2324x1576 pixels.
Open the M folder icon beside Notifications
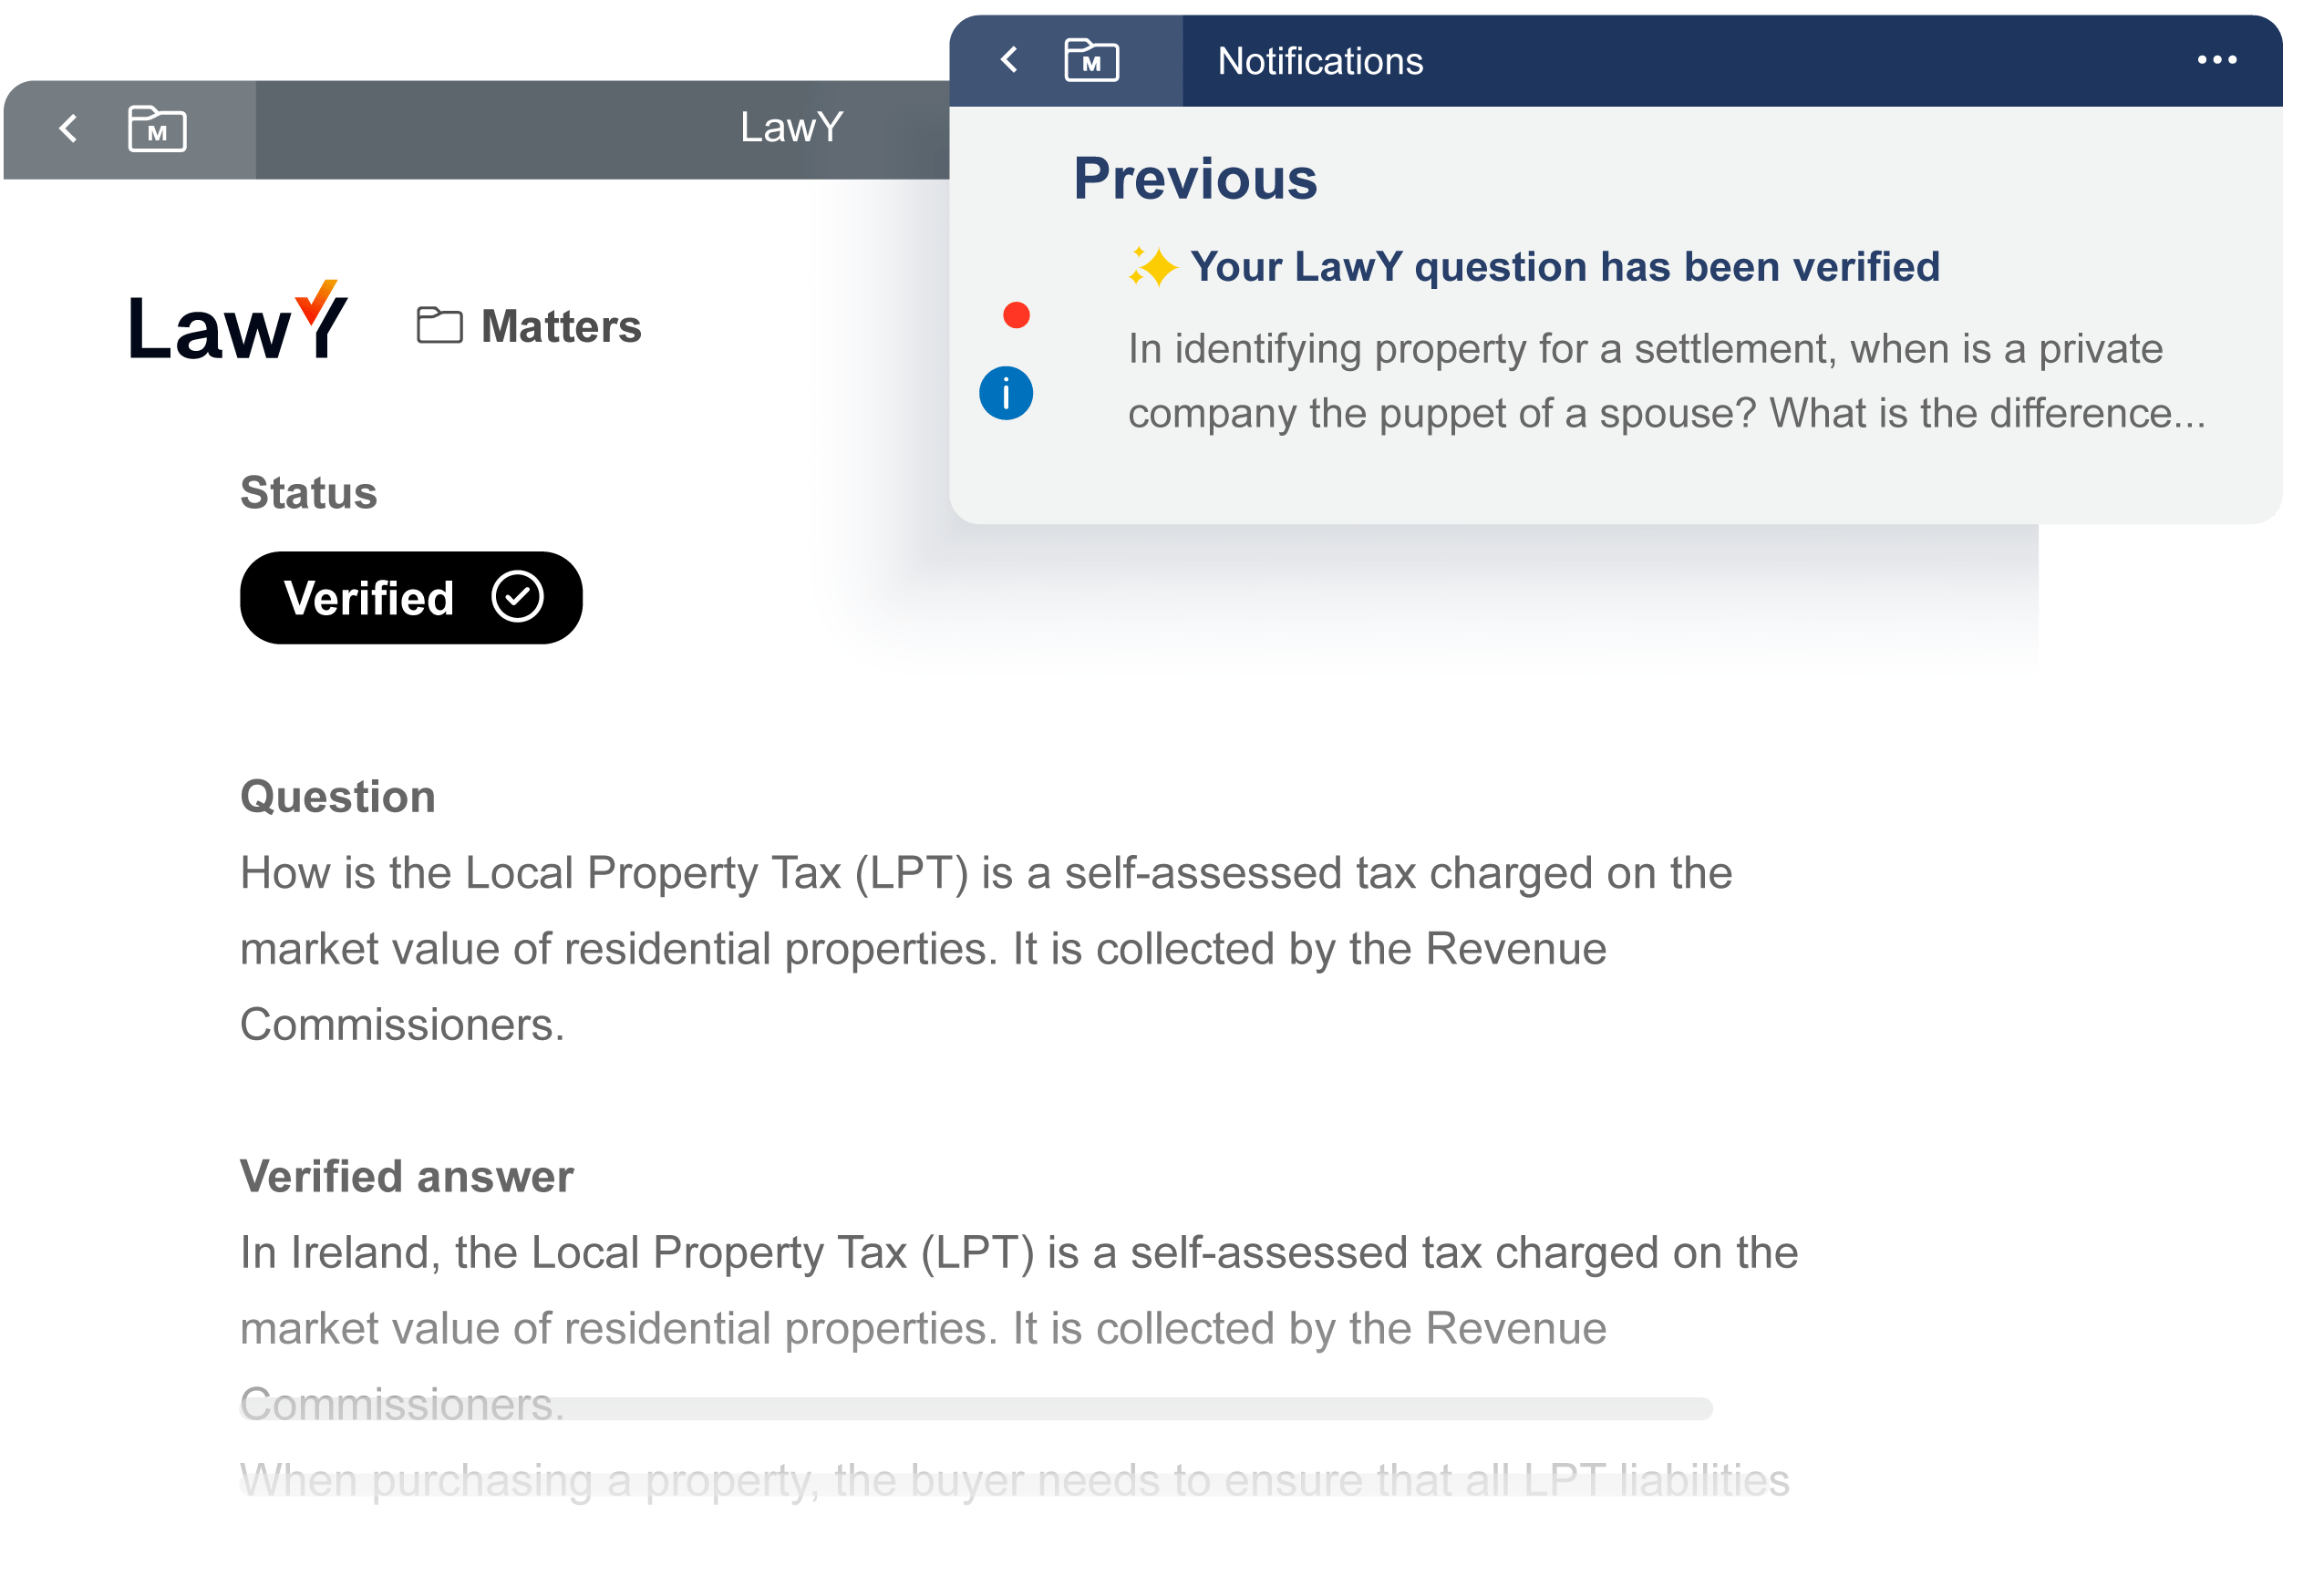point(1091,60)
